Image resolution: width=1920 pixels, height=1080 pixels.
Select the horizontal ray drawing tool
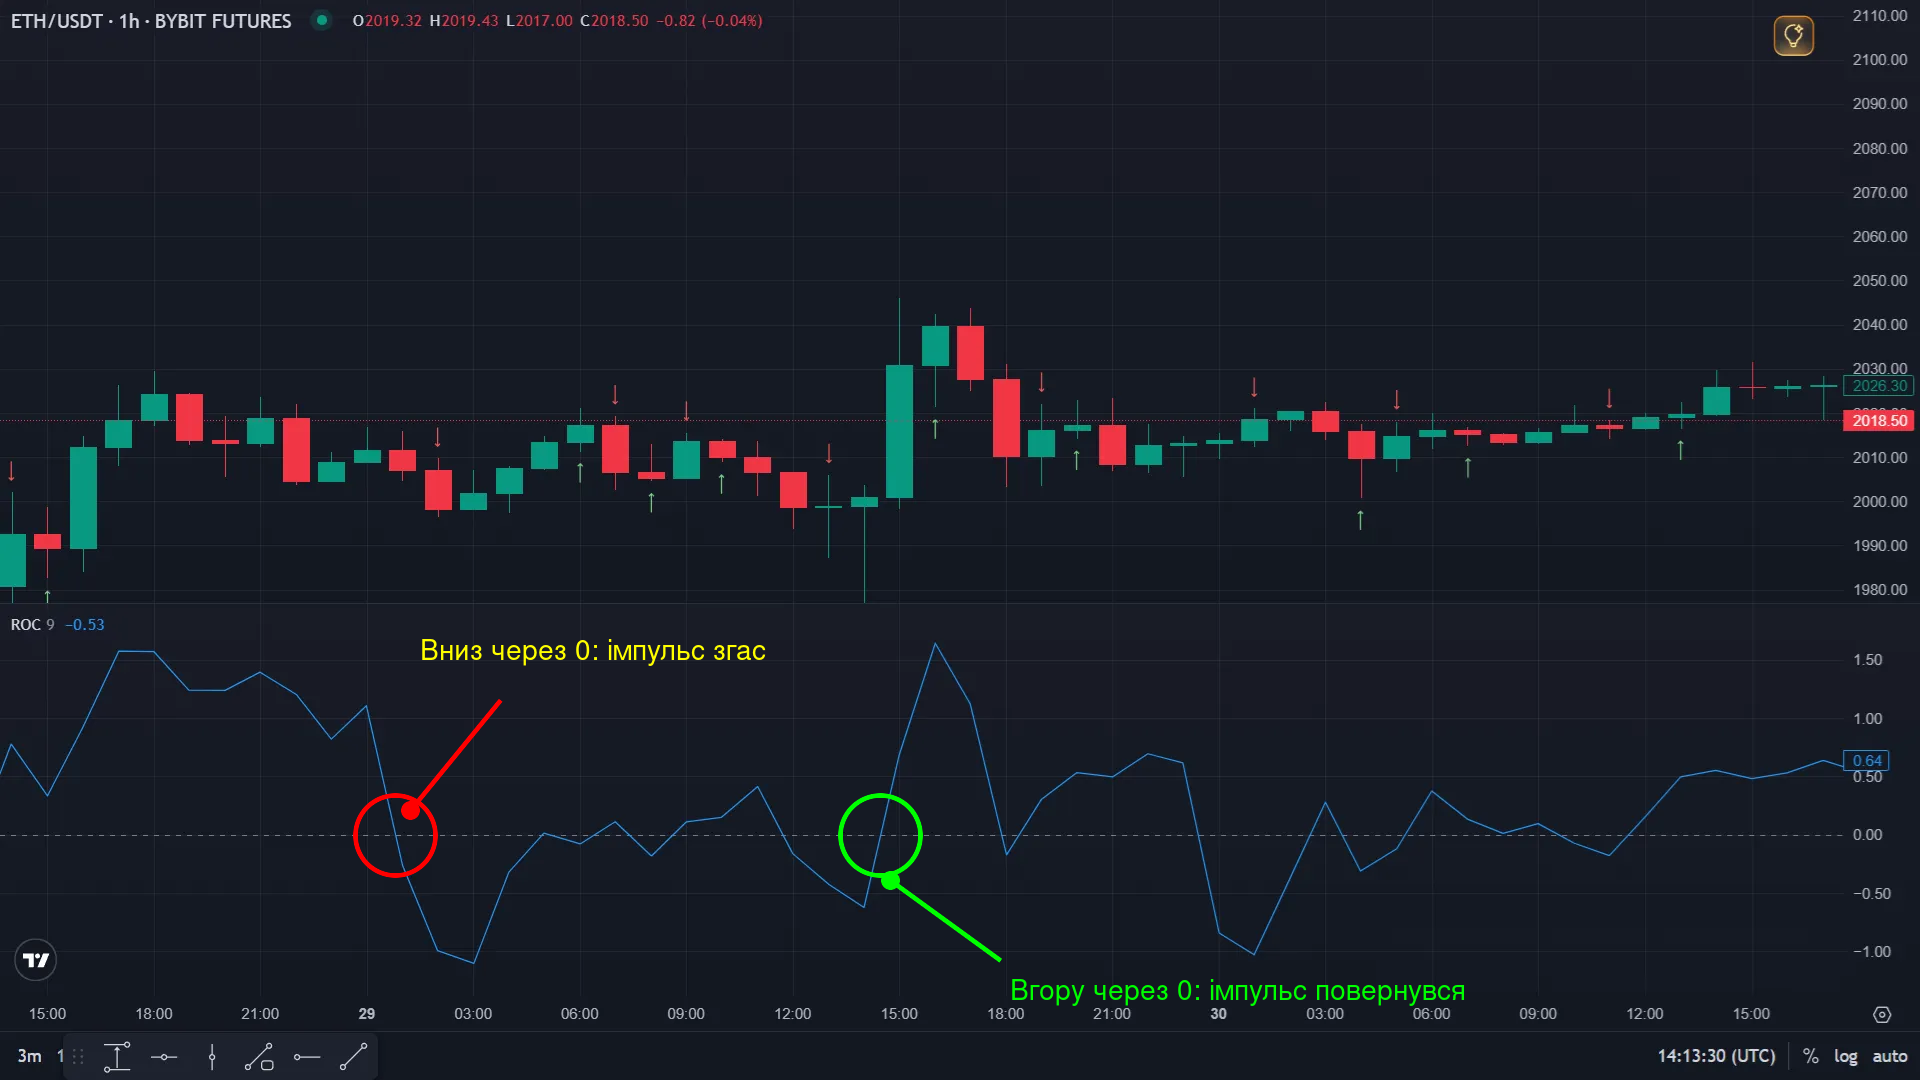(307, 1057)
